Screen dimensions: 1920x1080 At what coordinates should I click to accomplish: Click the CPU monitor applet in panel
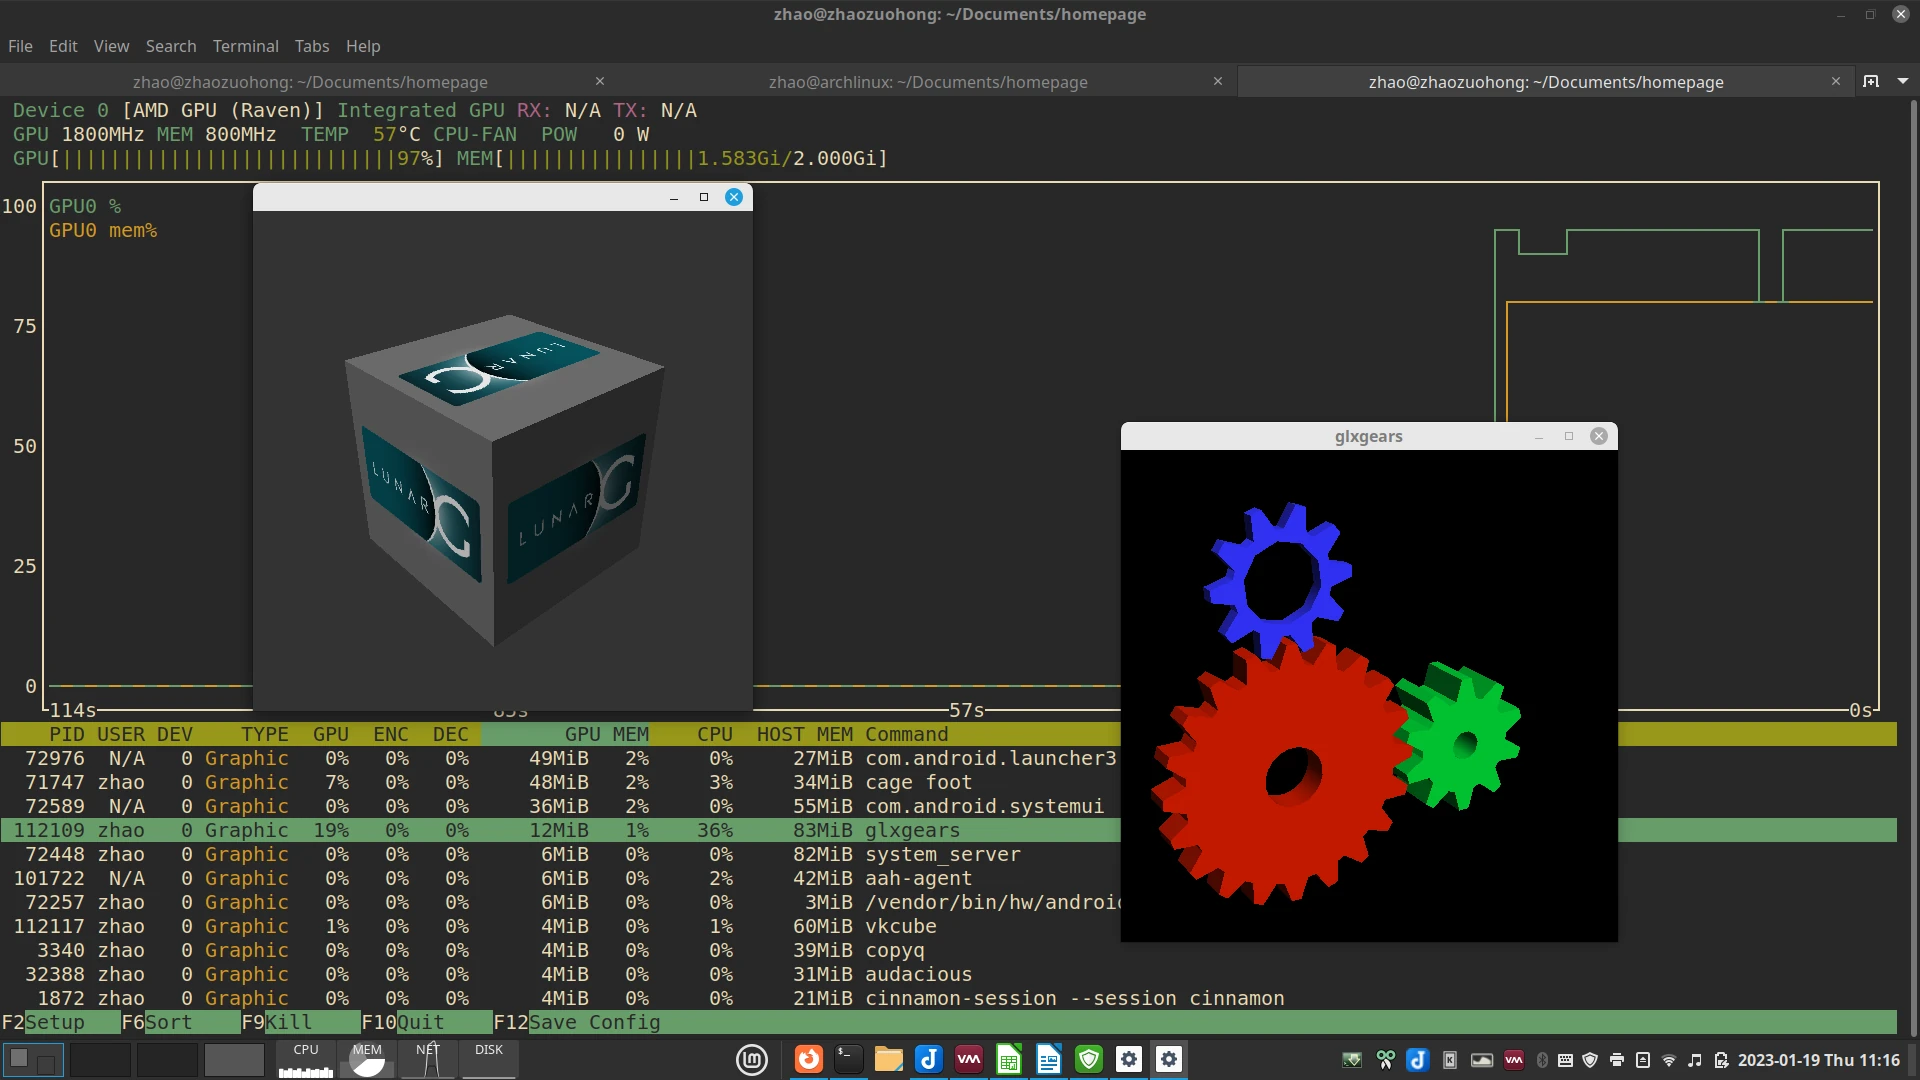[306, 1059]
